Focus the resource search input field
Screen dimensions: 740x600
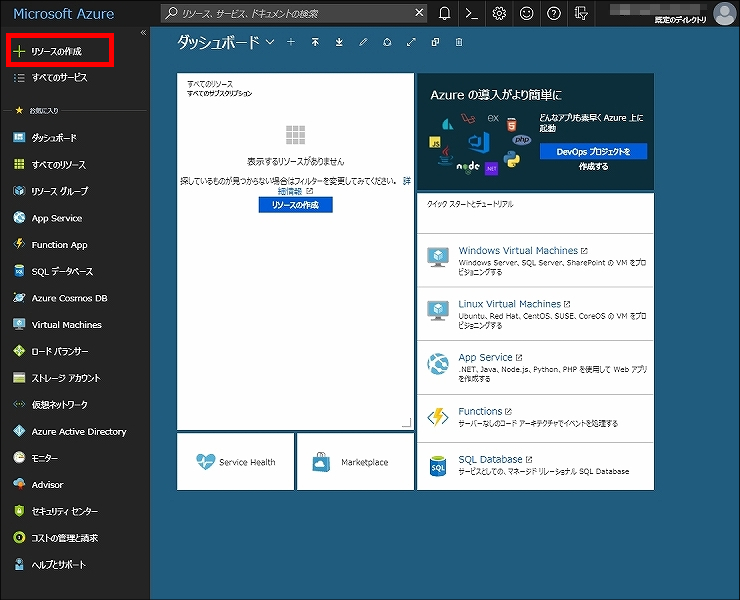tap(293, 13)
